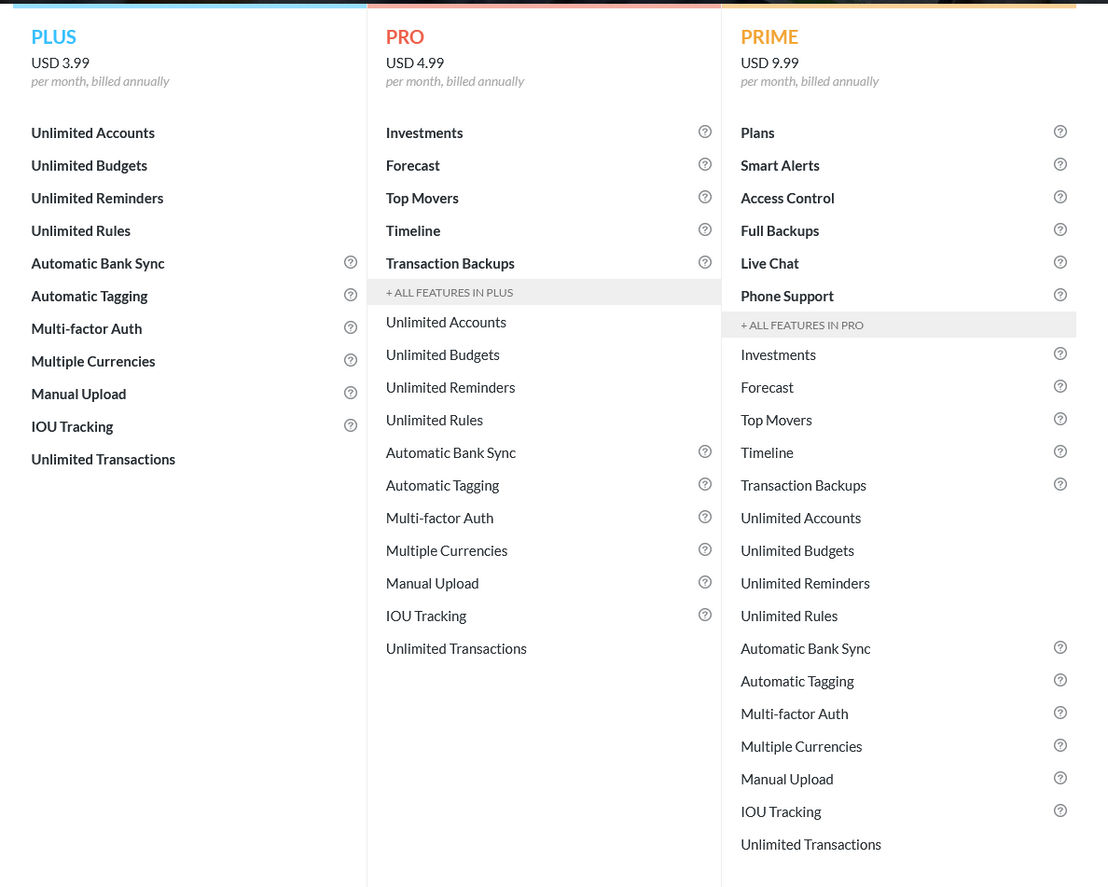Click help icon for Phone Support in PRIME
Image resolution: width=1108 pixels, height=887 pixels.
click(x=1060, y=295)
